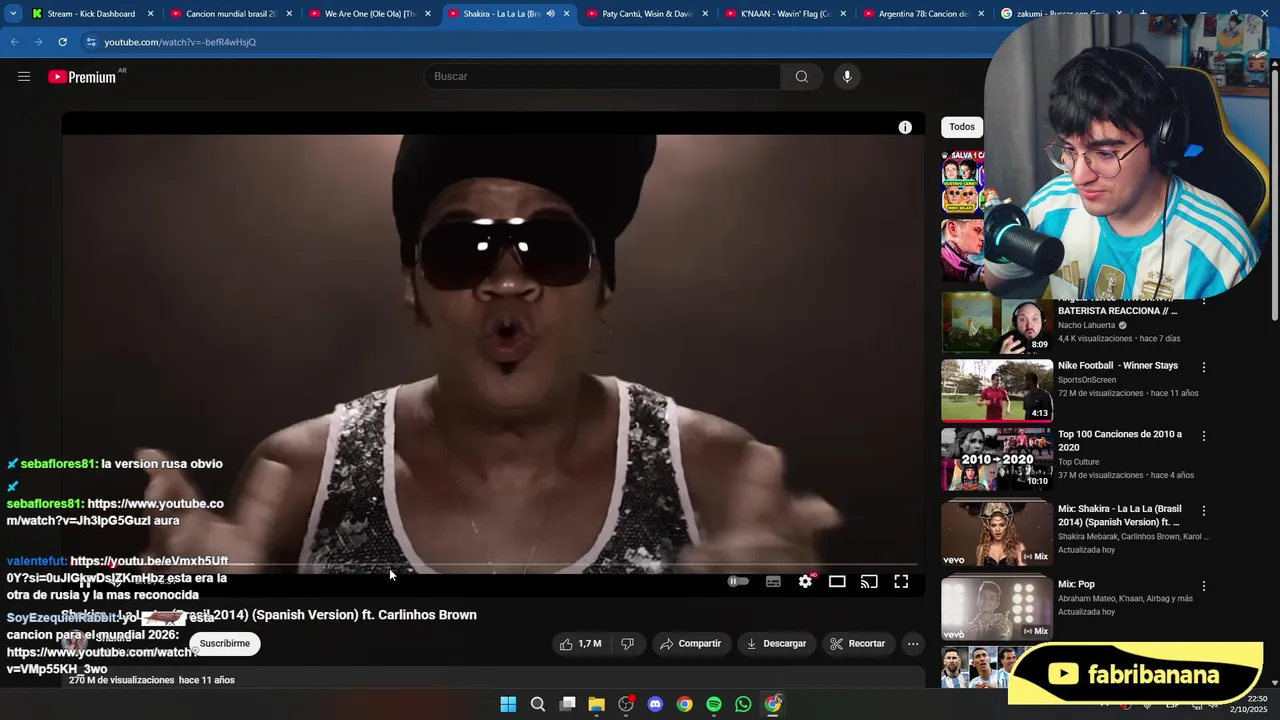
Task: Open File Explorer from the taskbar
Action: [x=596, y=704]
